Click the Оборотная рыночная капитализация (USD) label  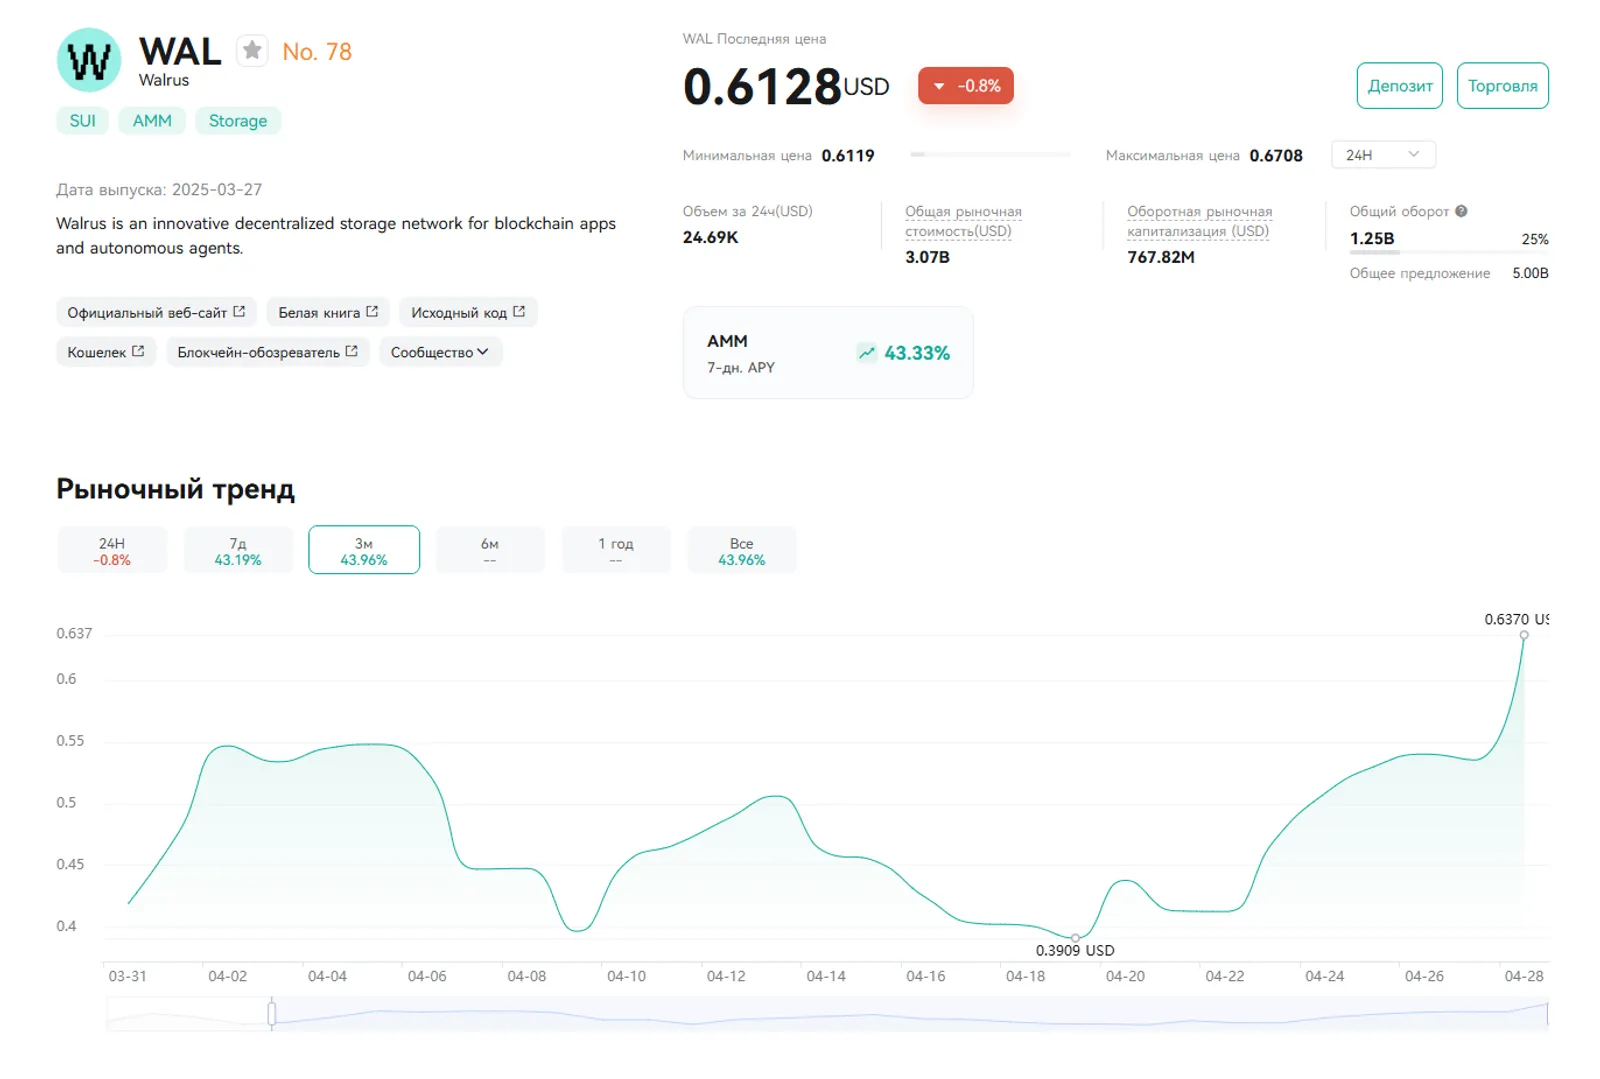pyautogui.click(x=1199, y=221)
